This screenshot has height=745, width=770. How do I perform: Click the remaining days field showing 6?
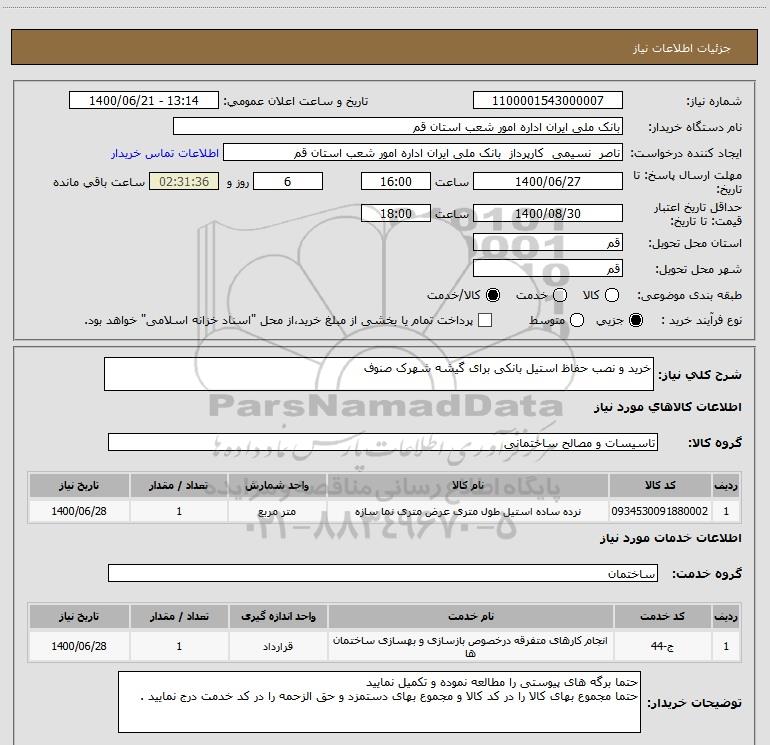click(288, 181)
